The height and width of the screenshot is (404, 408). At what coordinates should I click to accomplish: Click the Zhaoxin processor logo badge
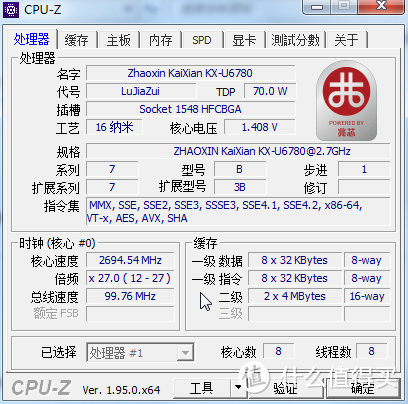(x=346, y=101)
